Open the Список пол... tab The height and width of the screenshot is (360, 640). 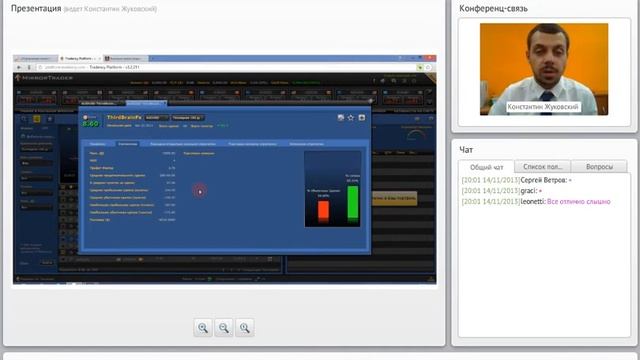pyautogui.click(x=542, y=167)
